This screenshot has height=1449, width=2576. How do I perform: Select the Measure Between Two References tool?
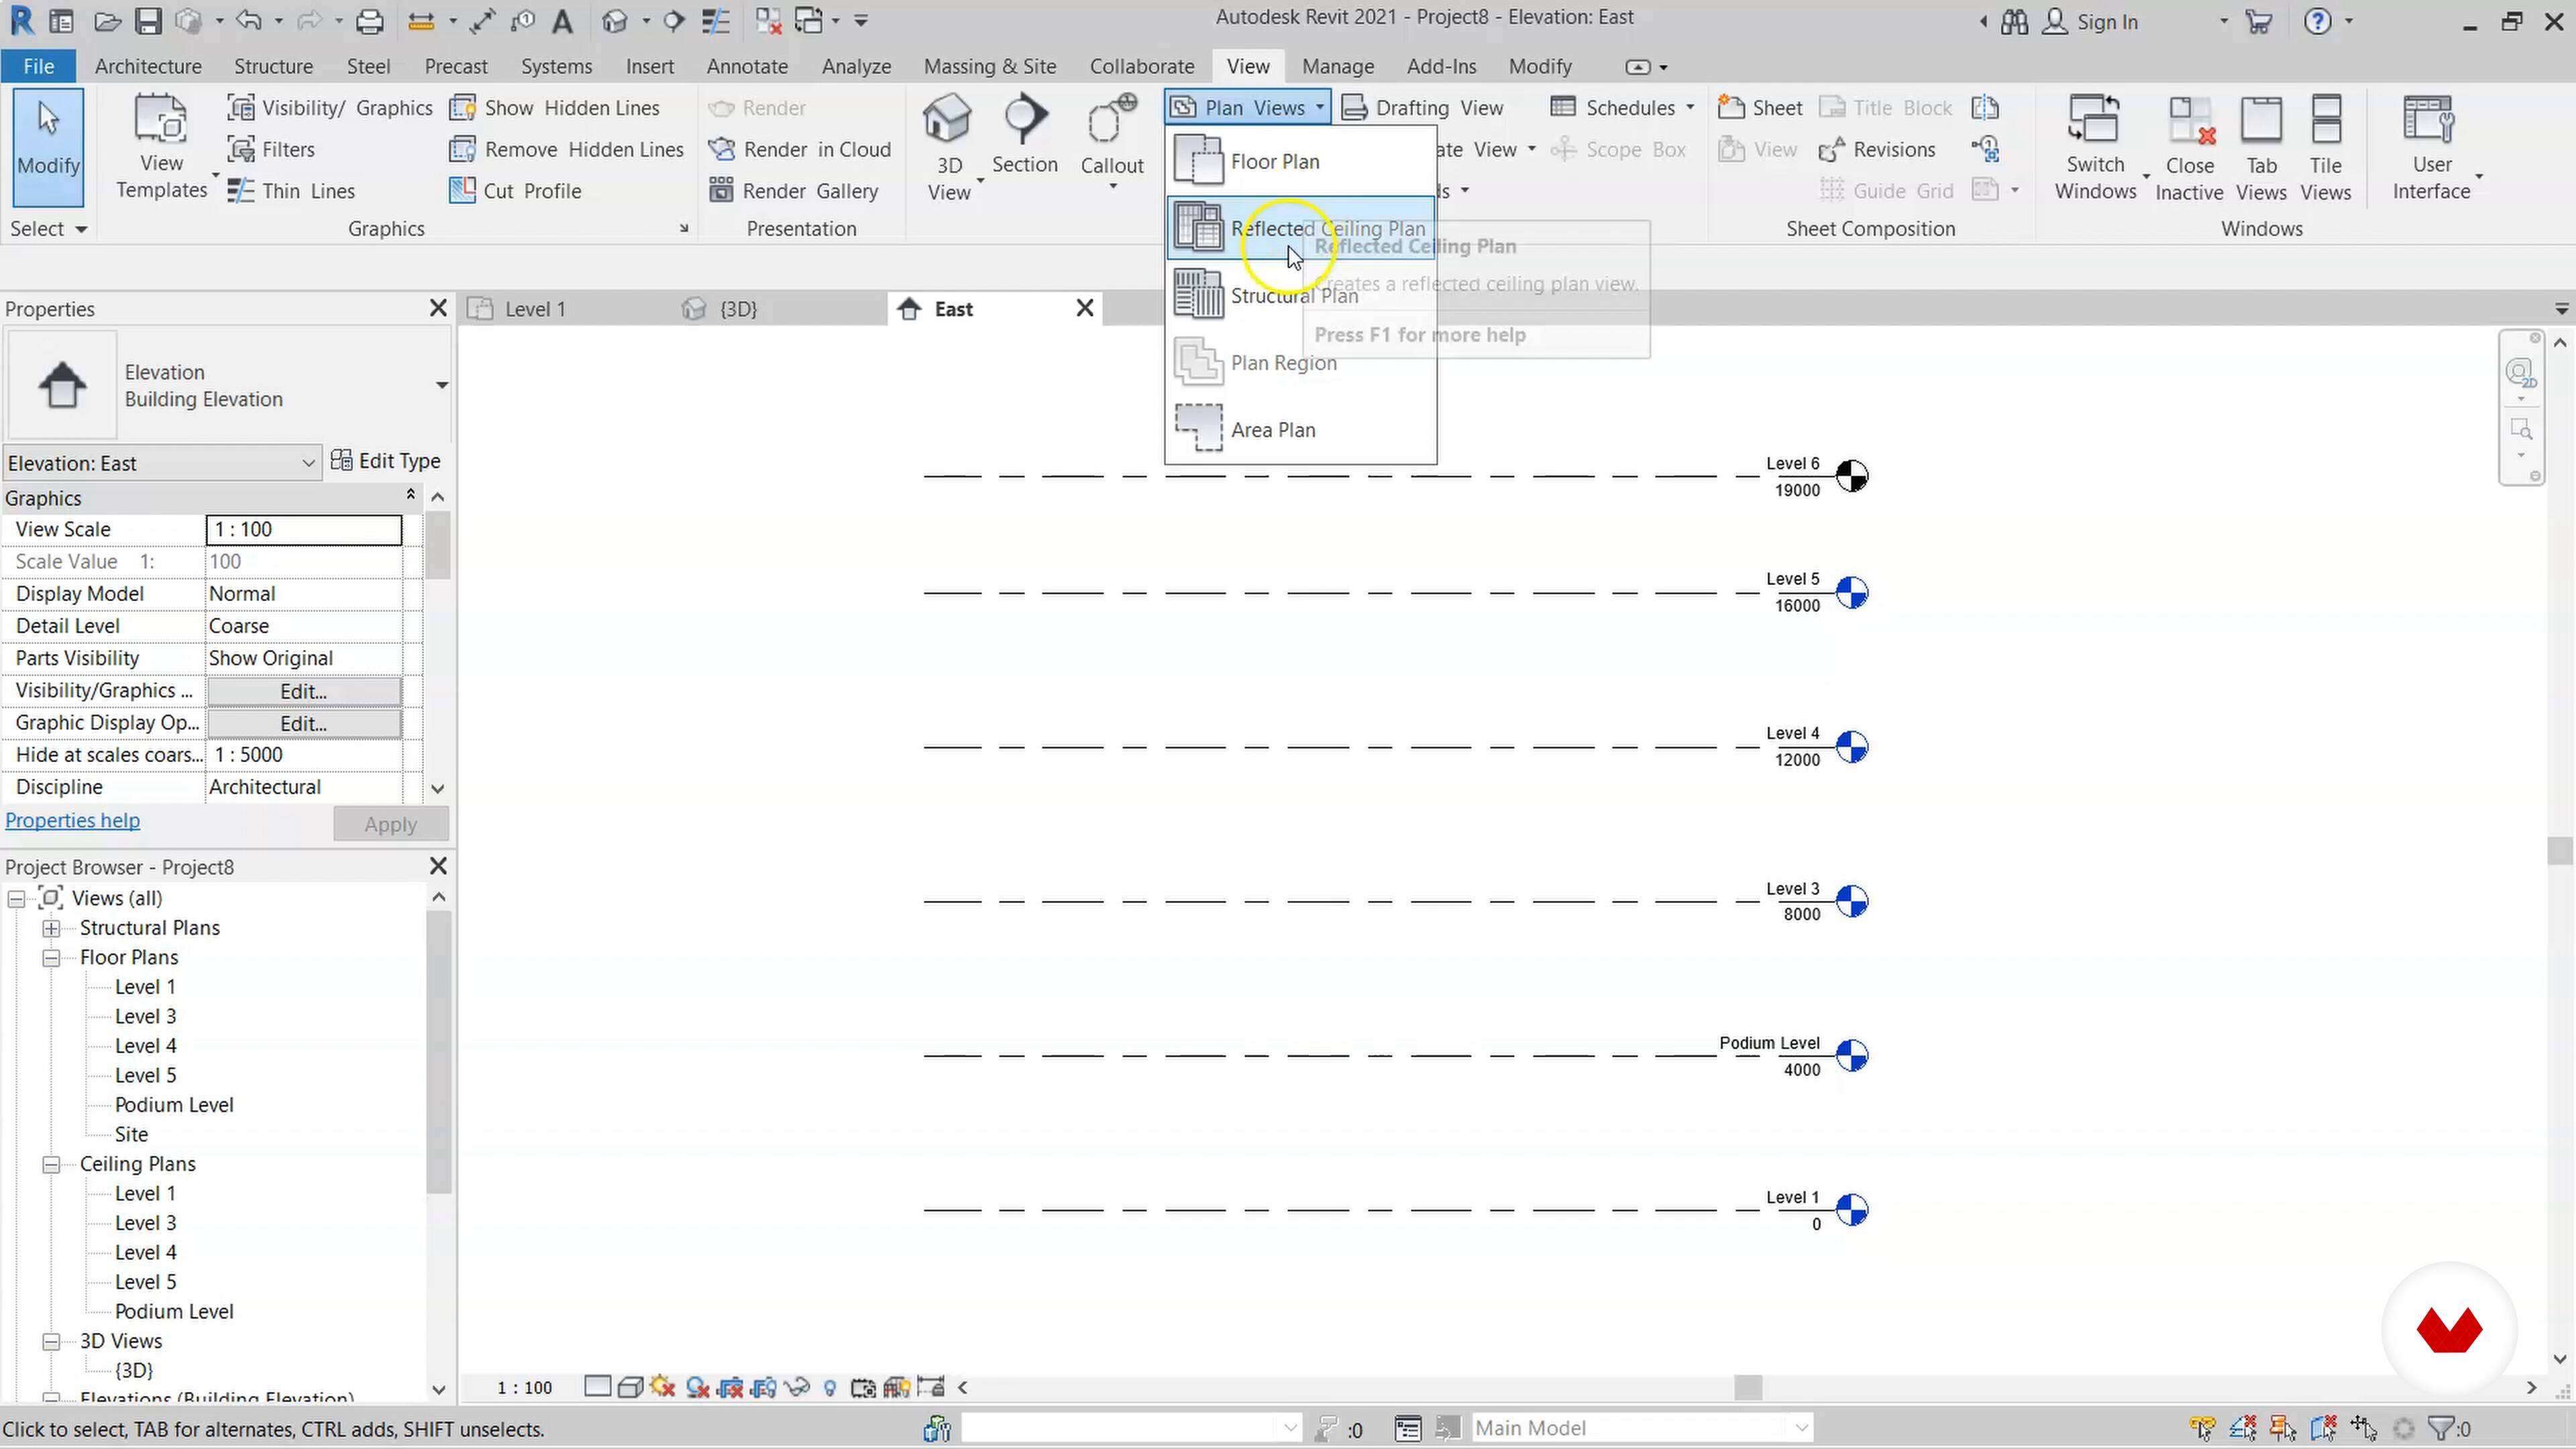422,21
